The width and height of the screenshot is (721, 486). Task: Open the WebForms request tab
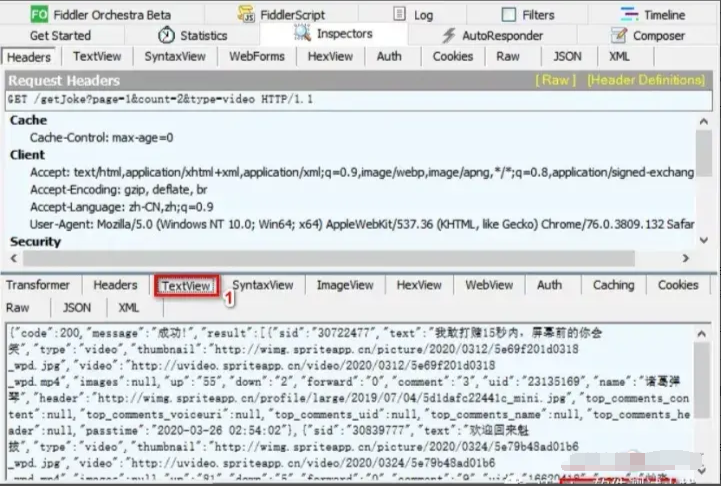pyautogui.click(x=257, y=57)
